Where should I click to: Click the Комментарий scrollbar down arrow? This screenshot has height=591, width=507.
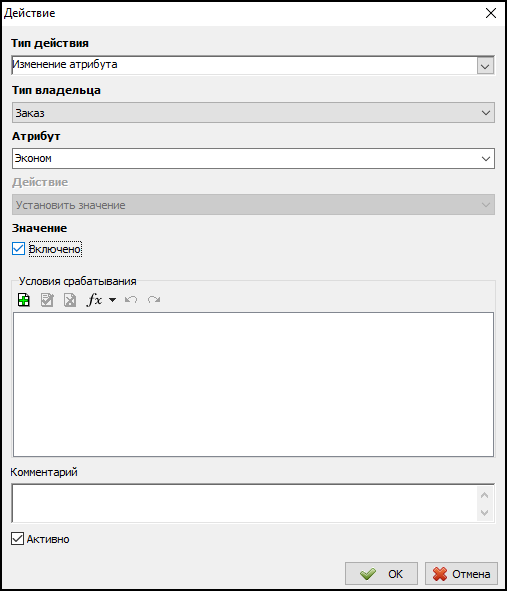click(485, 513)
